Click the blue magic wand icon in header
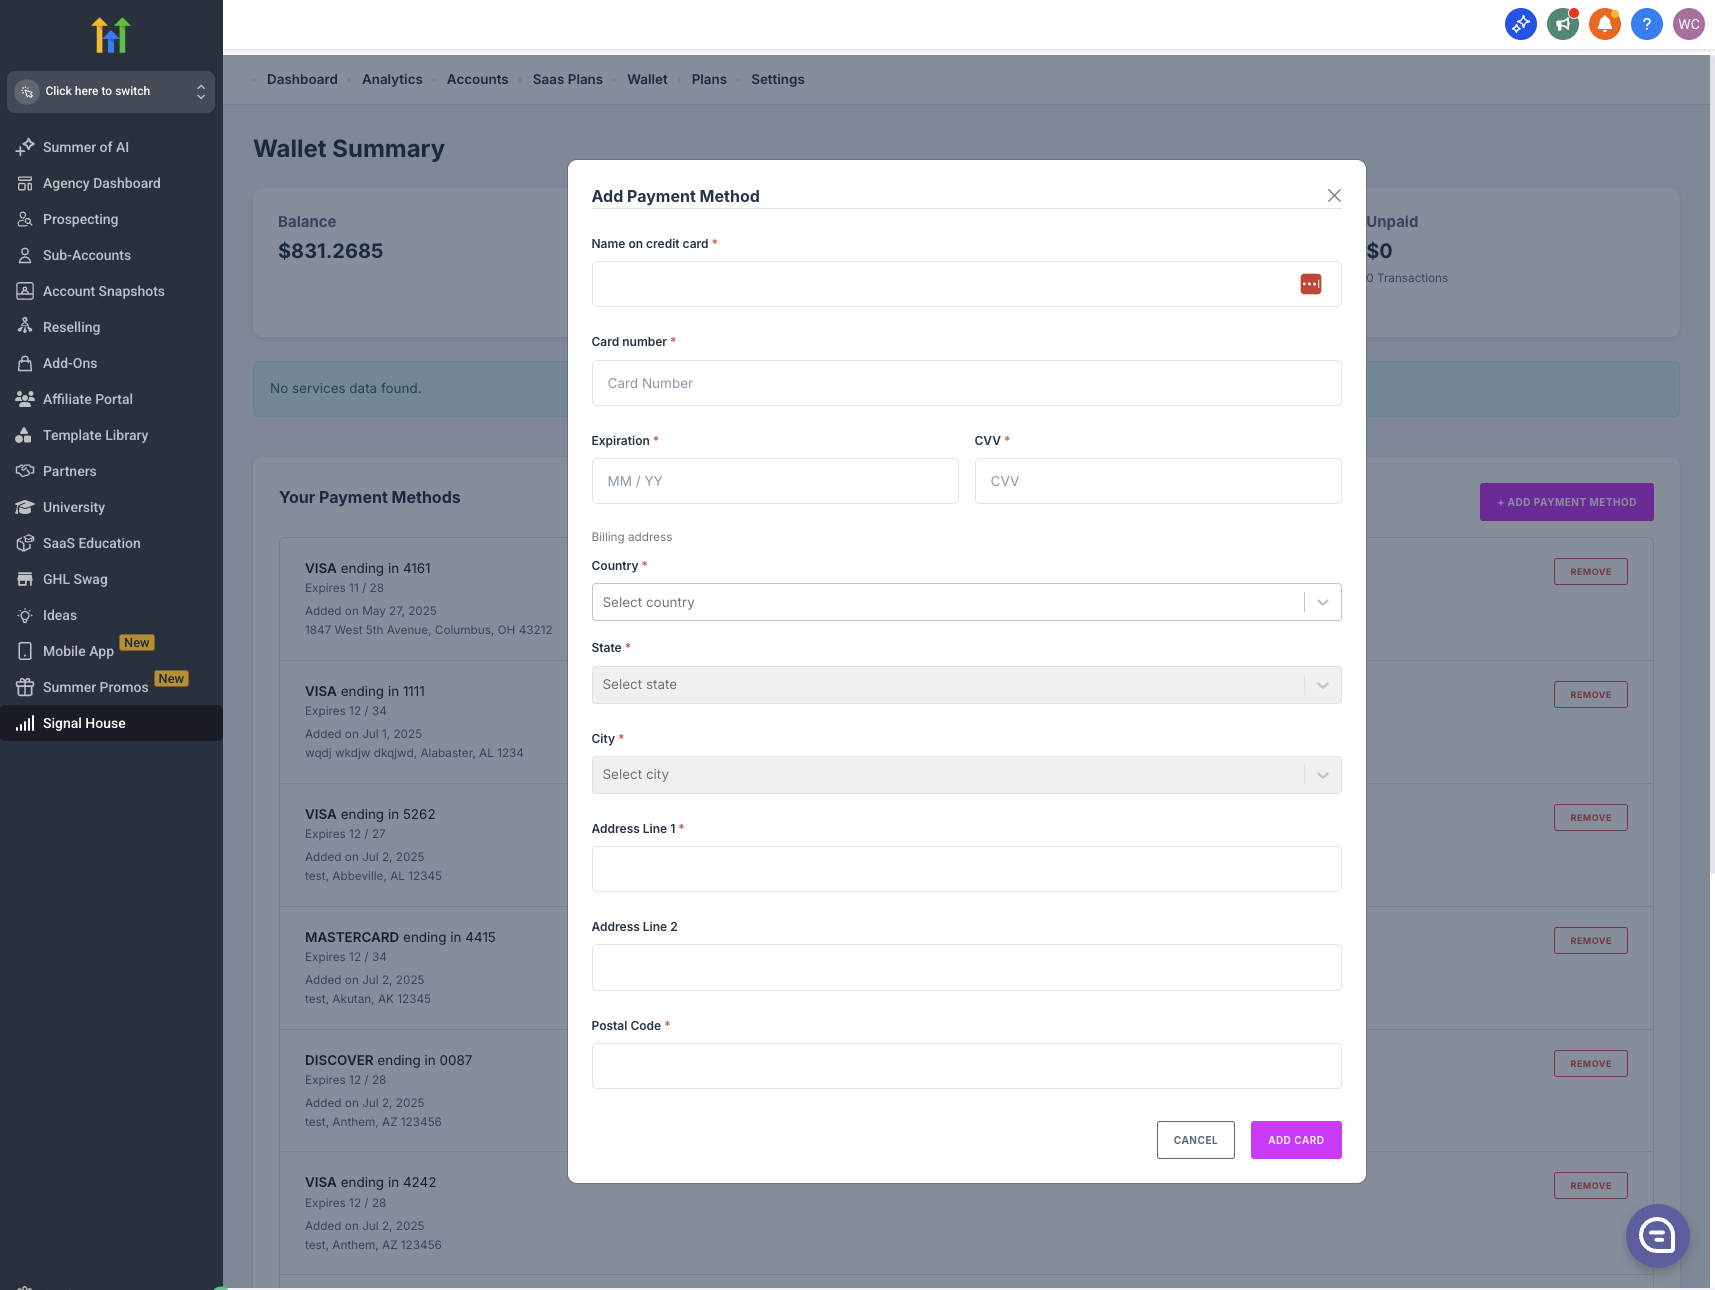 tap(1521, 24)
